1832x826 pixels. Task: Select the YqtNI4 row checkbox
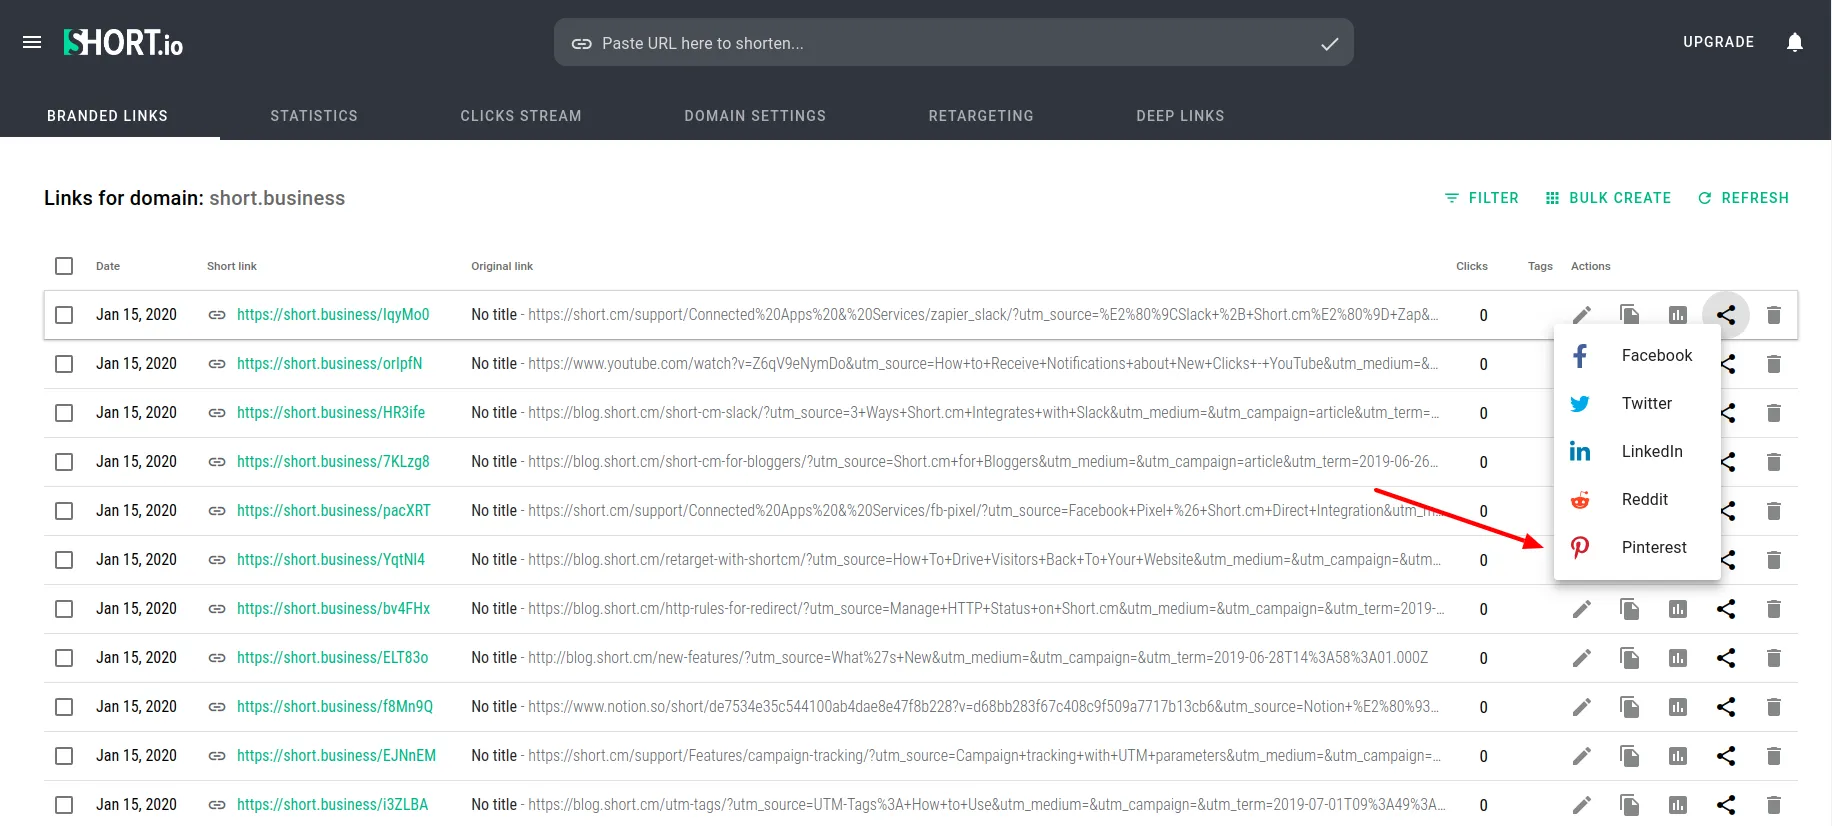click(64, 560)
